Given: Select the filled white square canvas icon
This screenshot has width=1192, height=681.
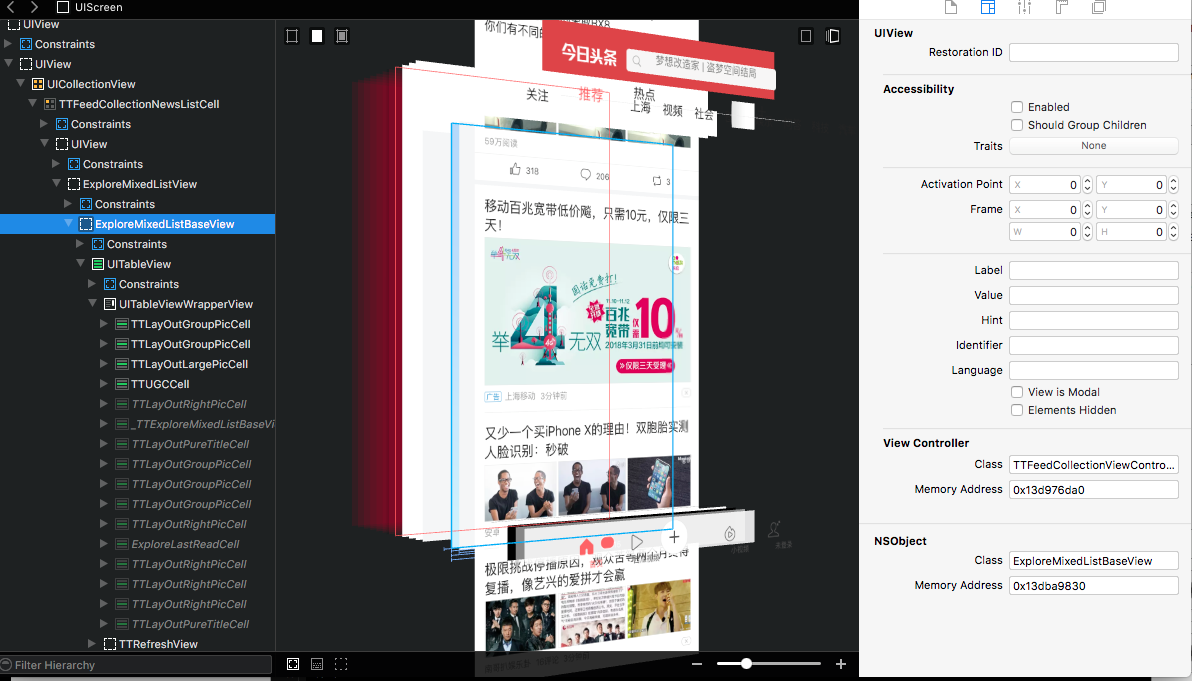Looking at the screenshot, I should click(317, 36).
